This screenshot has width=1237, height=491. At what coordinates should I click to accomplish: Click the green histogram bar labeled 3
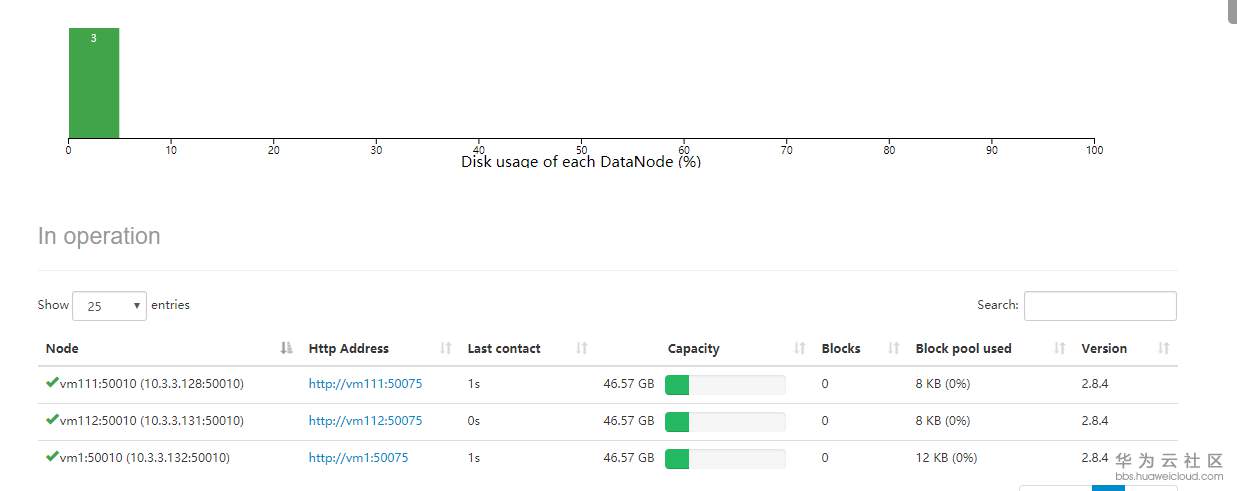[x=94, y=83]
